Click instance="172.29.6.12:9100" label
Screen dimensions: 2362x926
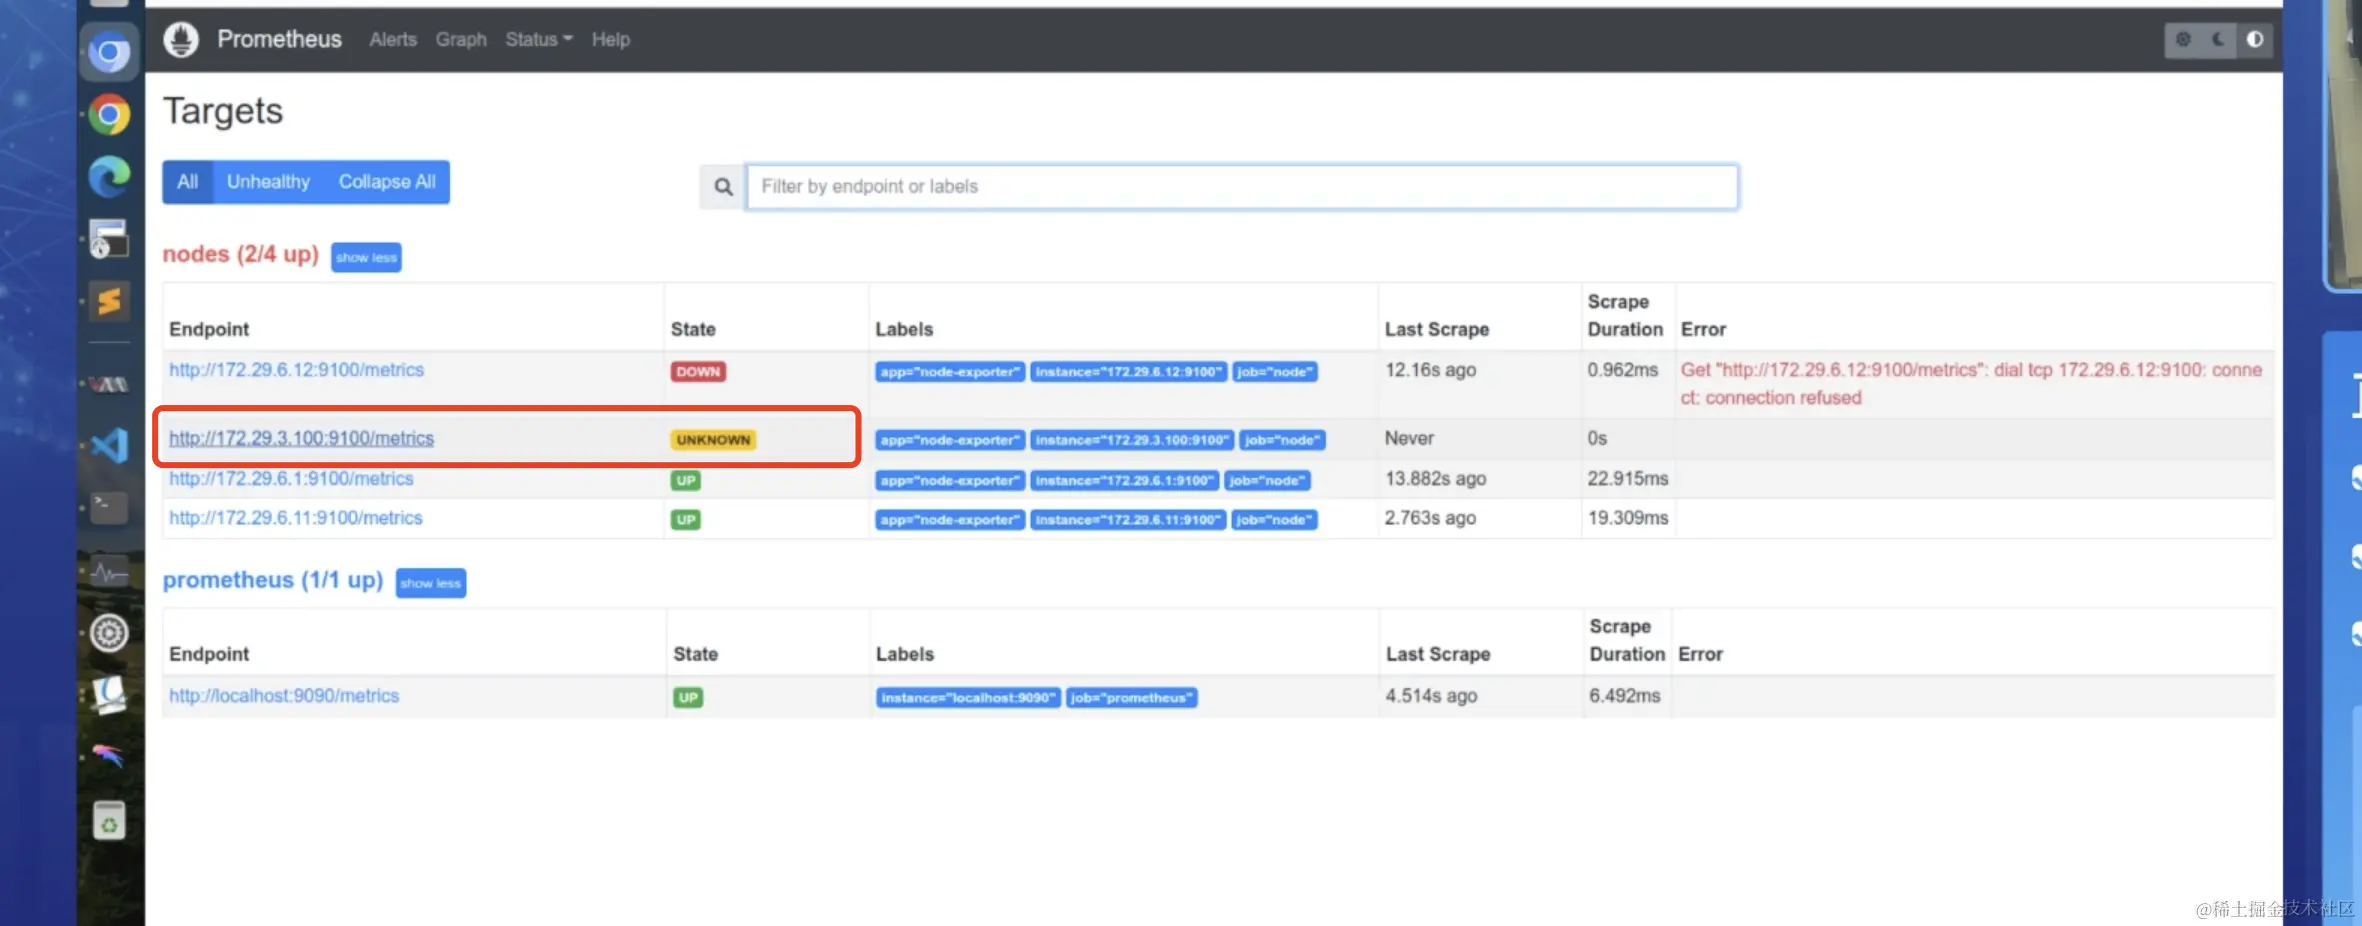(x=1129, y=372)
